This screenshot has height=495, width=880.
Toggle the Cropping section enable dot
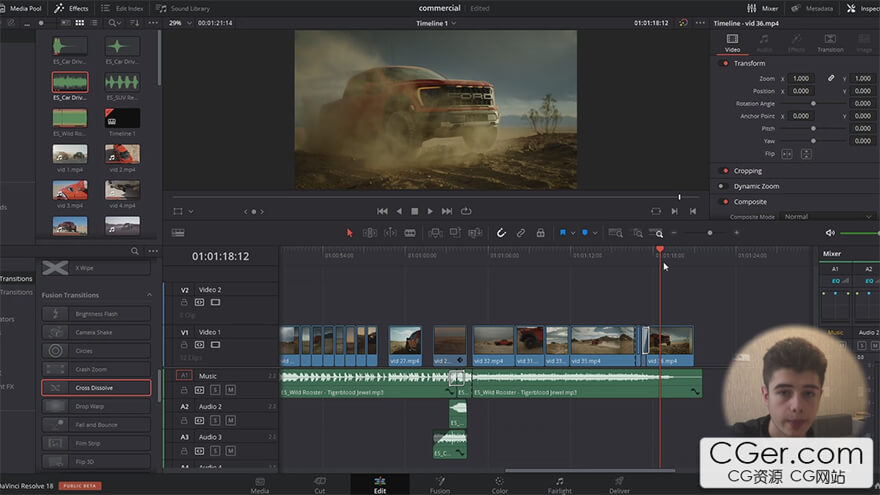725,171
